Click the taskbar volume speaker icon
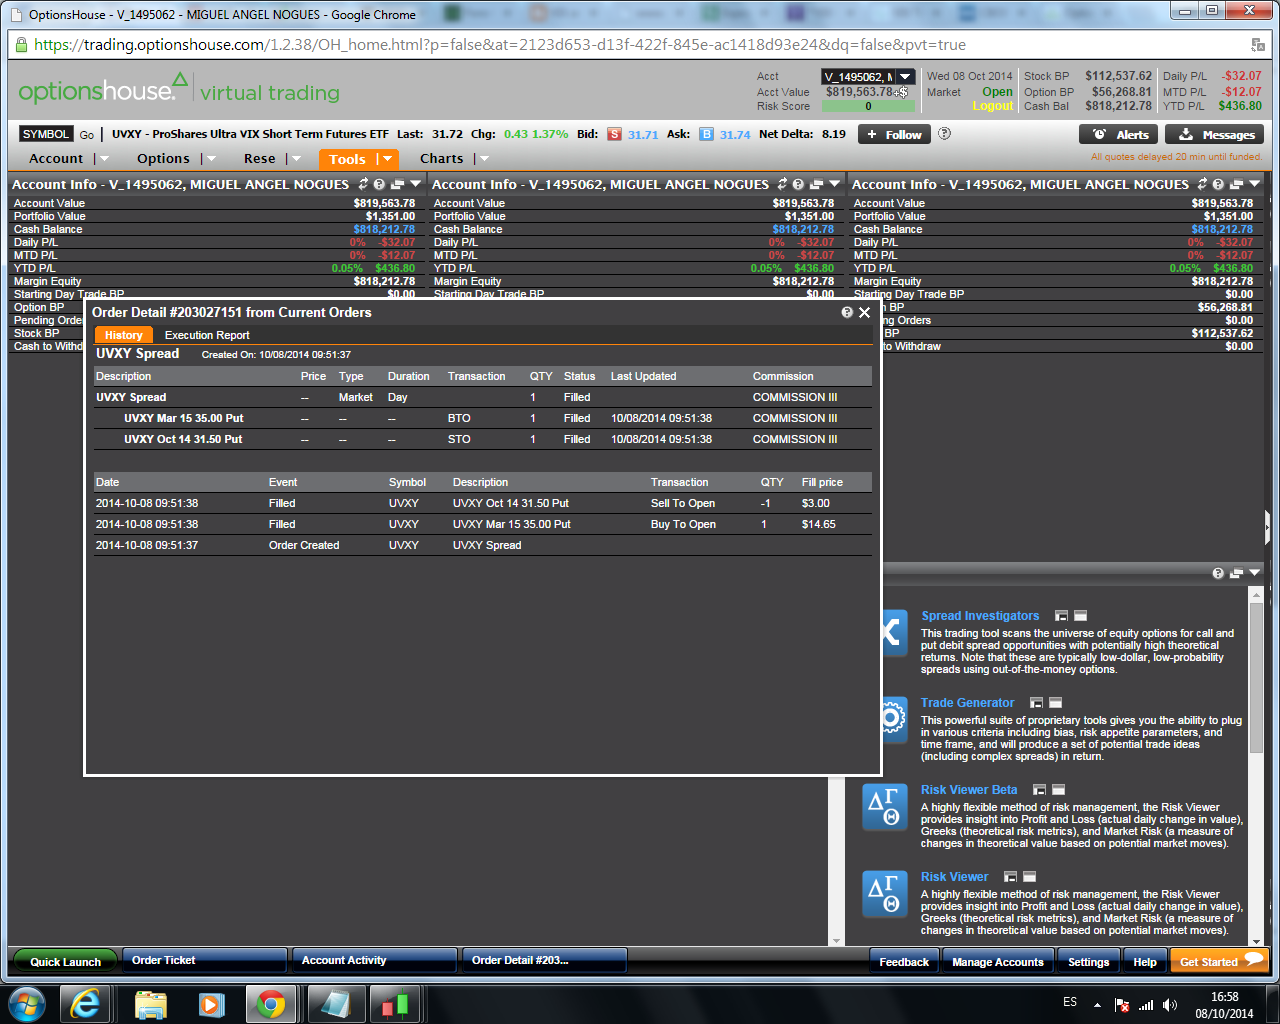 [1170, 1005]
